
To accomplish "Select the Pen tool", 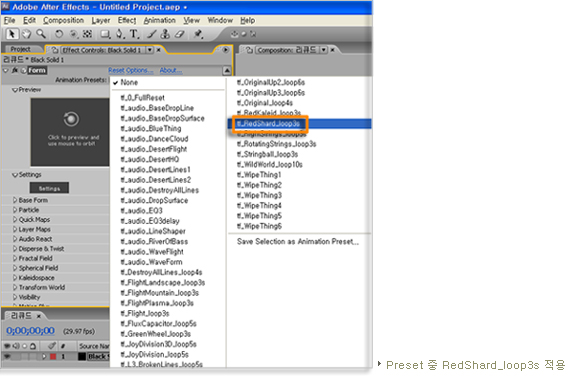I will 120,34.
